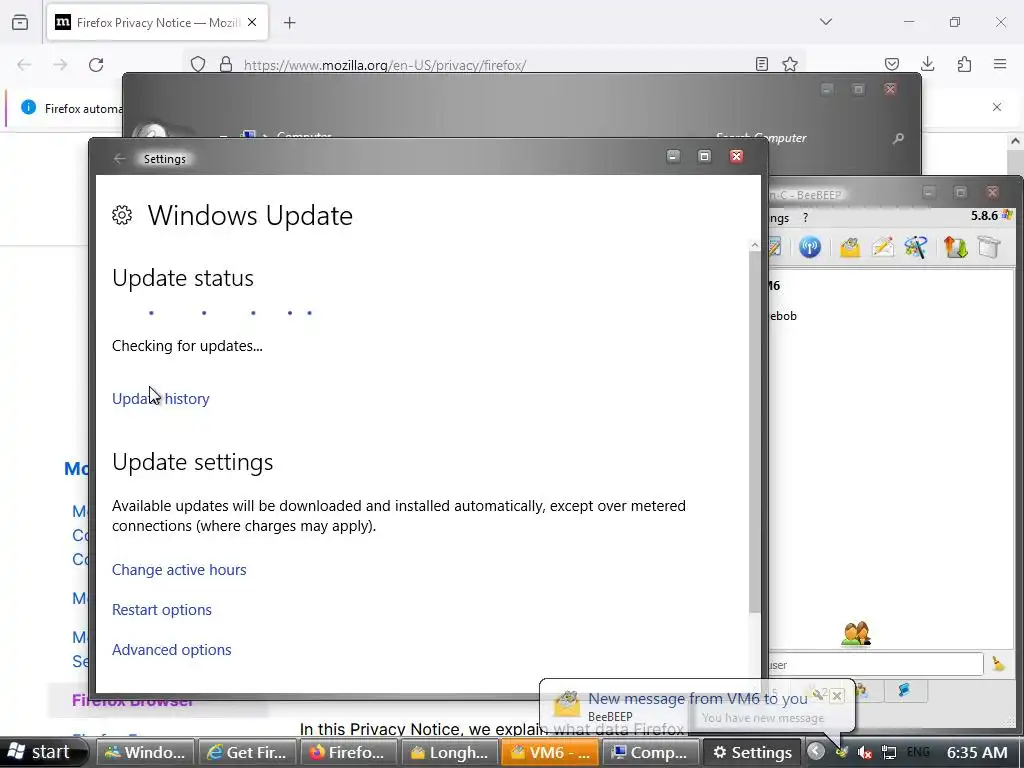The height and width of the screenshot is (768, 1024).
Task: Expand hidden tray icons with the arrow button
Action: point(816,751)
